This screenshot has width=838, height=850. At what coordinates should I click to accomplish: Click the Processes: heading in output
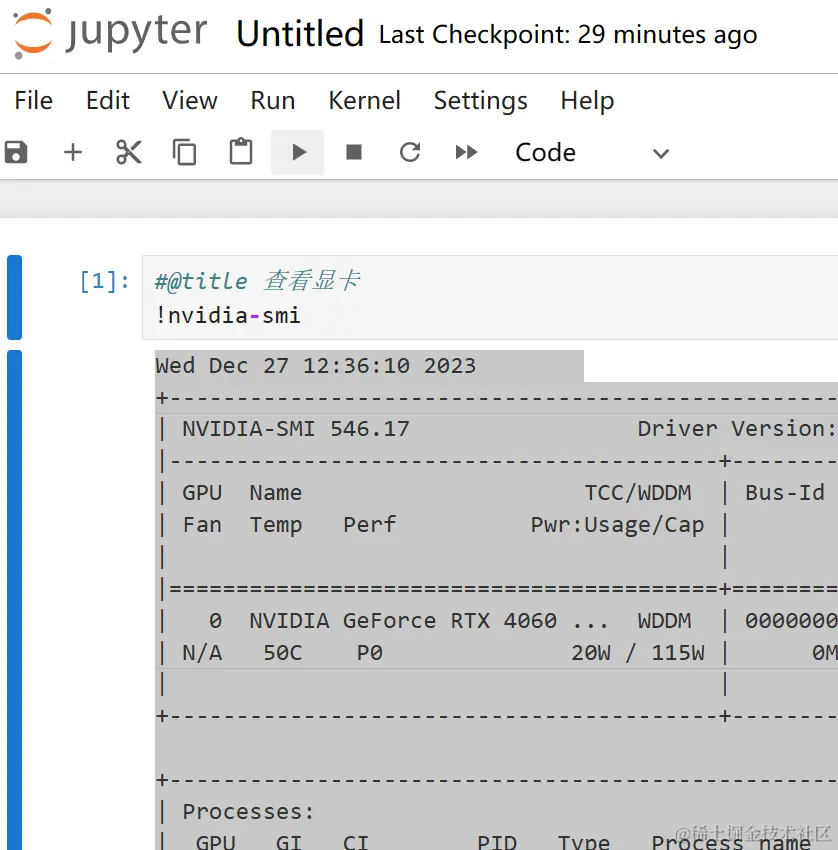point(248,812)
